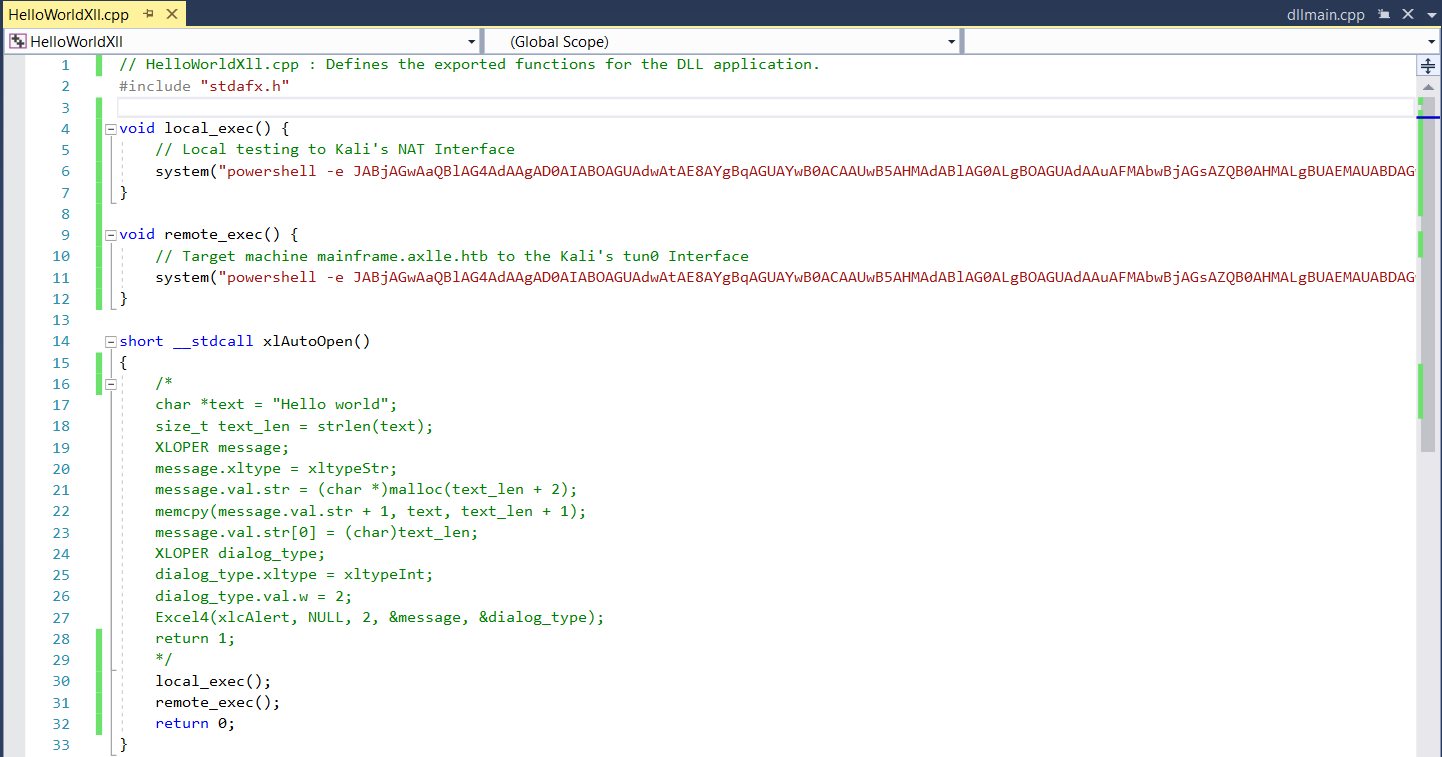Place cursor on empty line 3
This screenshot has height=757, width=1442.
(x=765, y=107)
